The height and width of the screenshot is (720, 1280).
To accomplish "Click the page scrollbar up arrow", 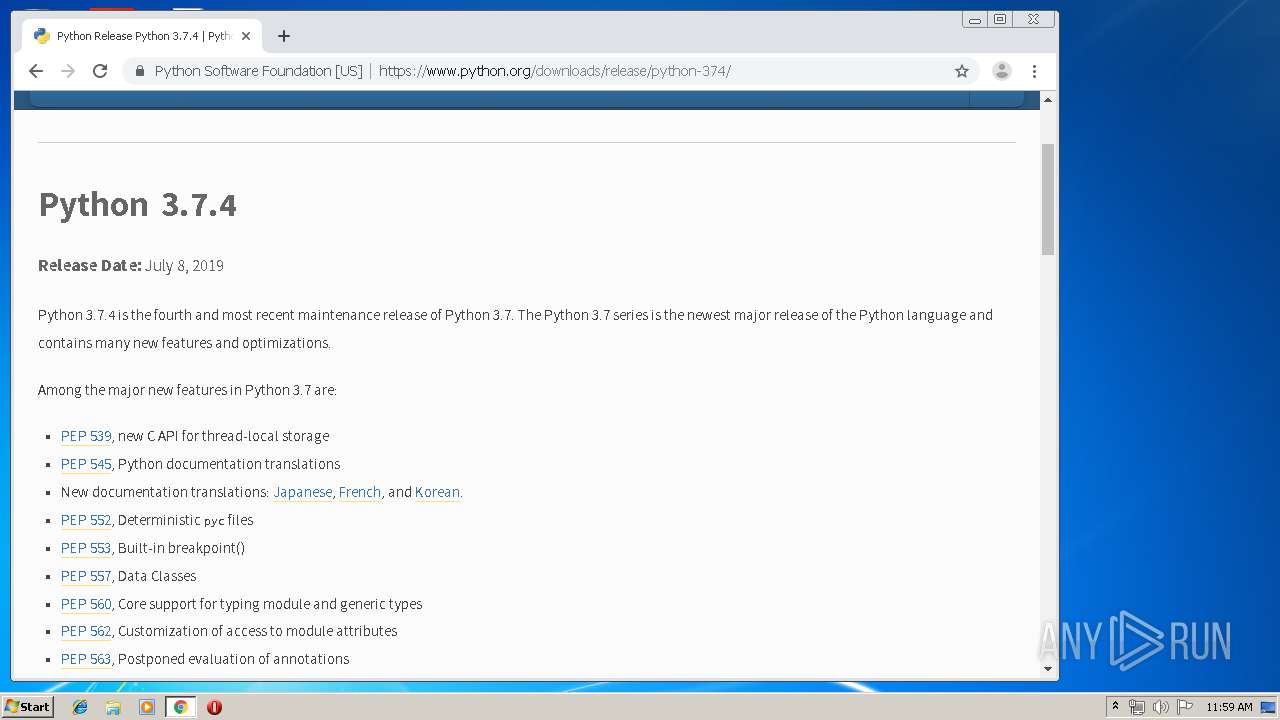I will point(1048,100).
